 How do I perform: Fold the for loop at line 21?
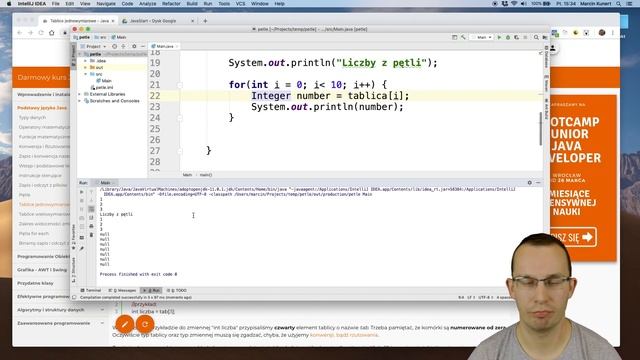[180, 85]
